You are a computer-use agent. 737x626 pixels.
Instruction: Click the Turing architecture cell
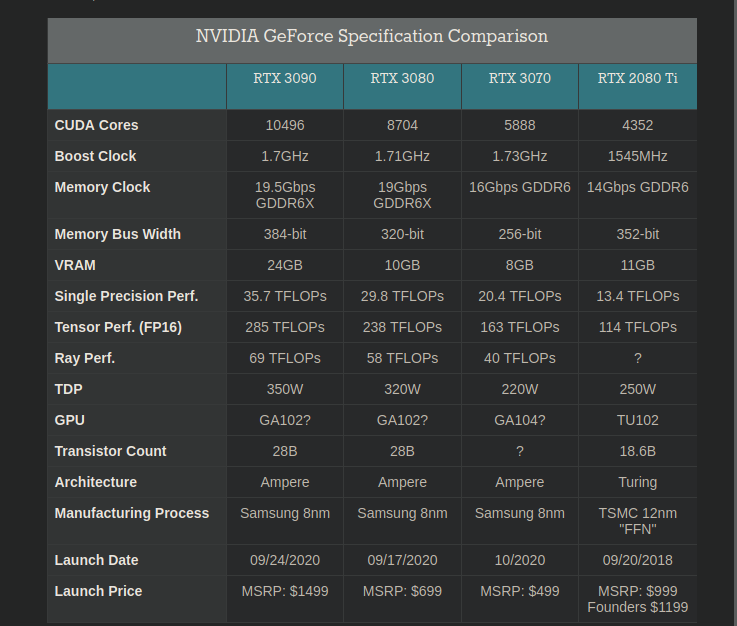638,482
